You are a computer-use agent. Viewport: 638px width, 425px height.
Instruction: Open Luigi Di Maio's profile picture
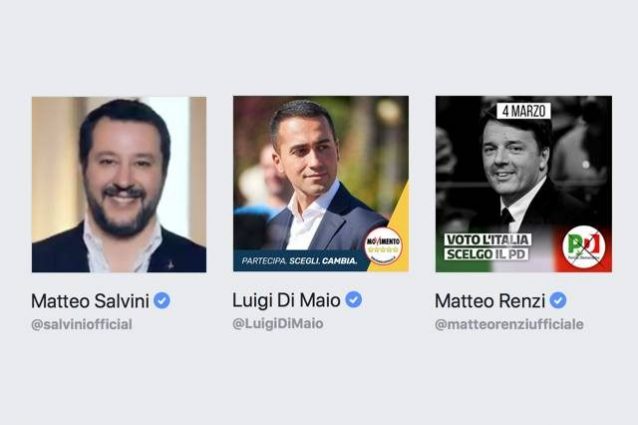click(321, 184)
